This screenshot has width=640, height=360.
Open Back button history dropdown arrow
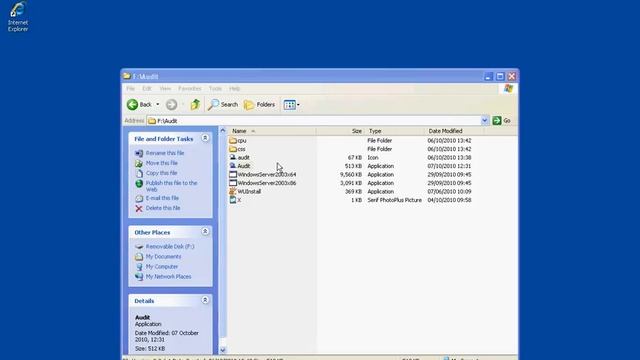(158, 104)
